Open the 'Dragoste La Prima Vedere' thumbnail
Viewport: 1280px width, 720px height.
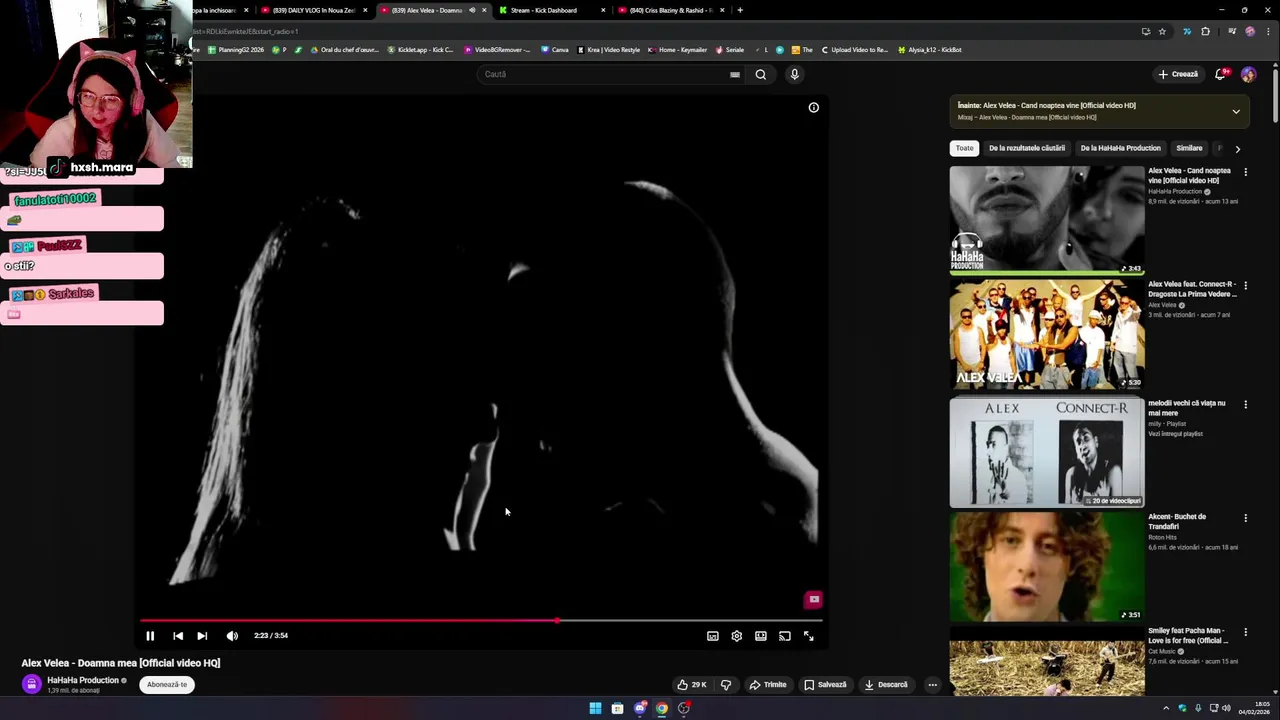[x=1047, y=334]
